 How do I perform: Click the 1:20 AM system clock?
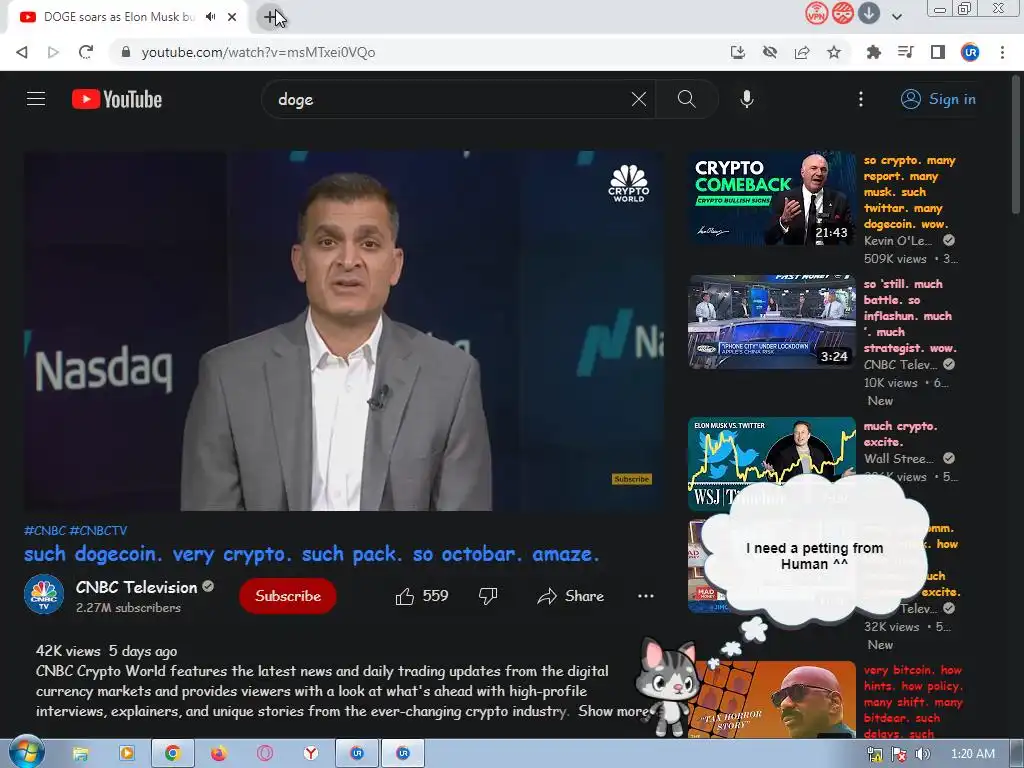[x=972, y=754]
